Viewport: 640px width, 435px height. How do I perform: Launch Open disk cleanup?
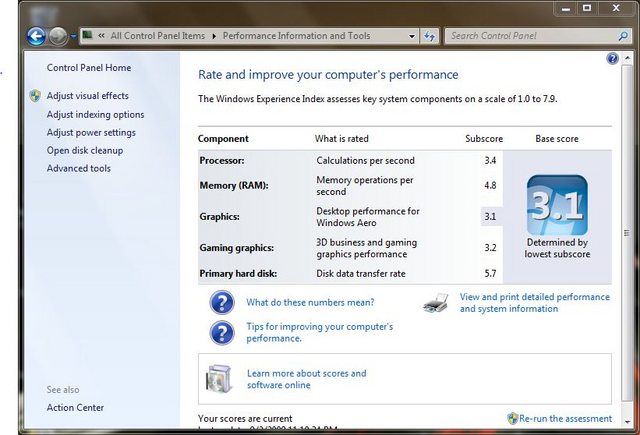point(85,151)
